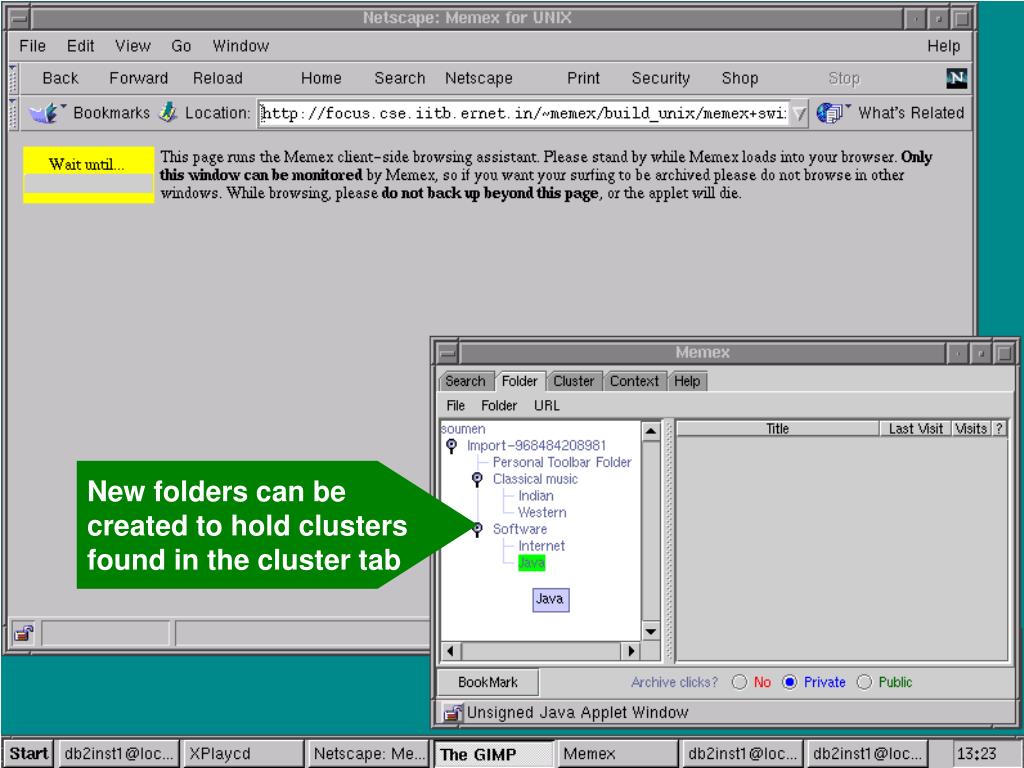This screenshot has width=1024, height=768.
Task: Click the security lock icon in Netscape status bar
Action: (x=24, y=633)
